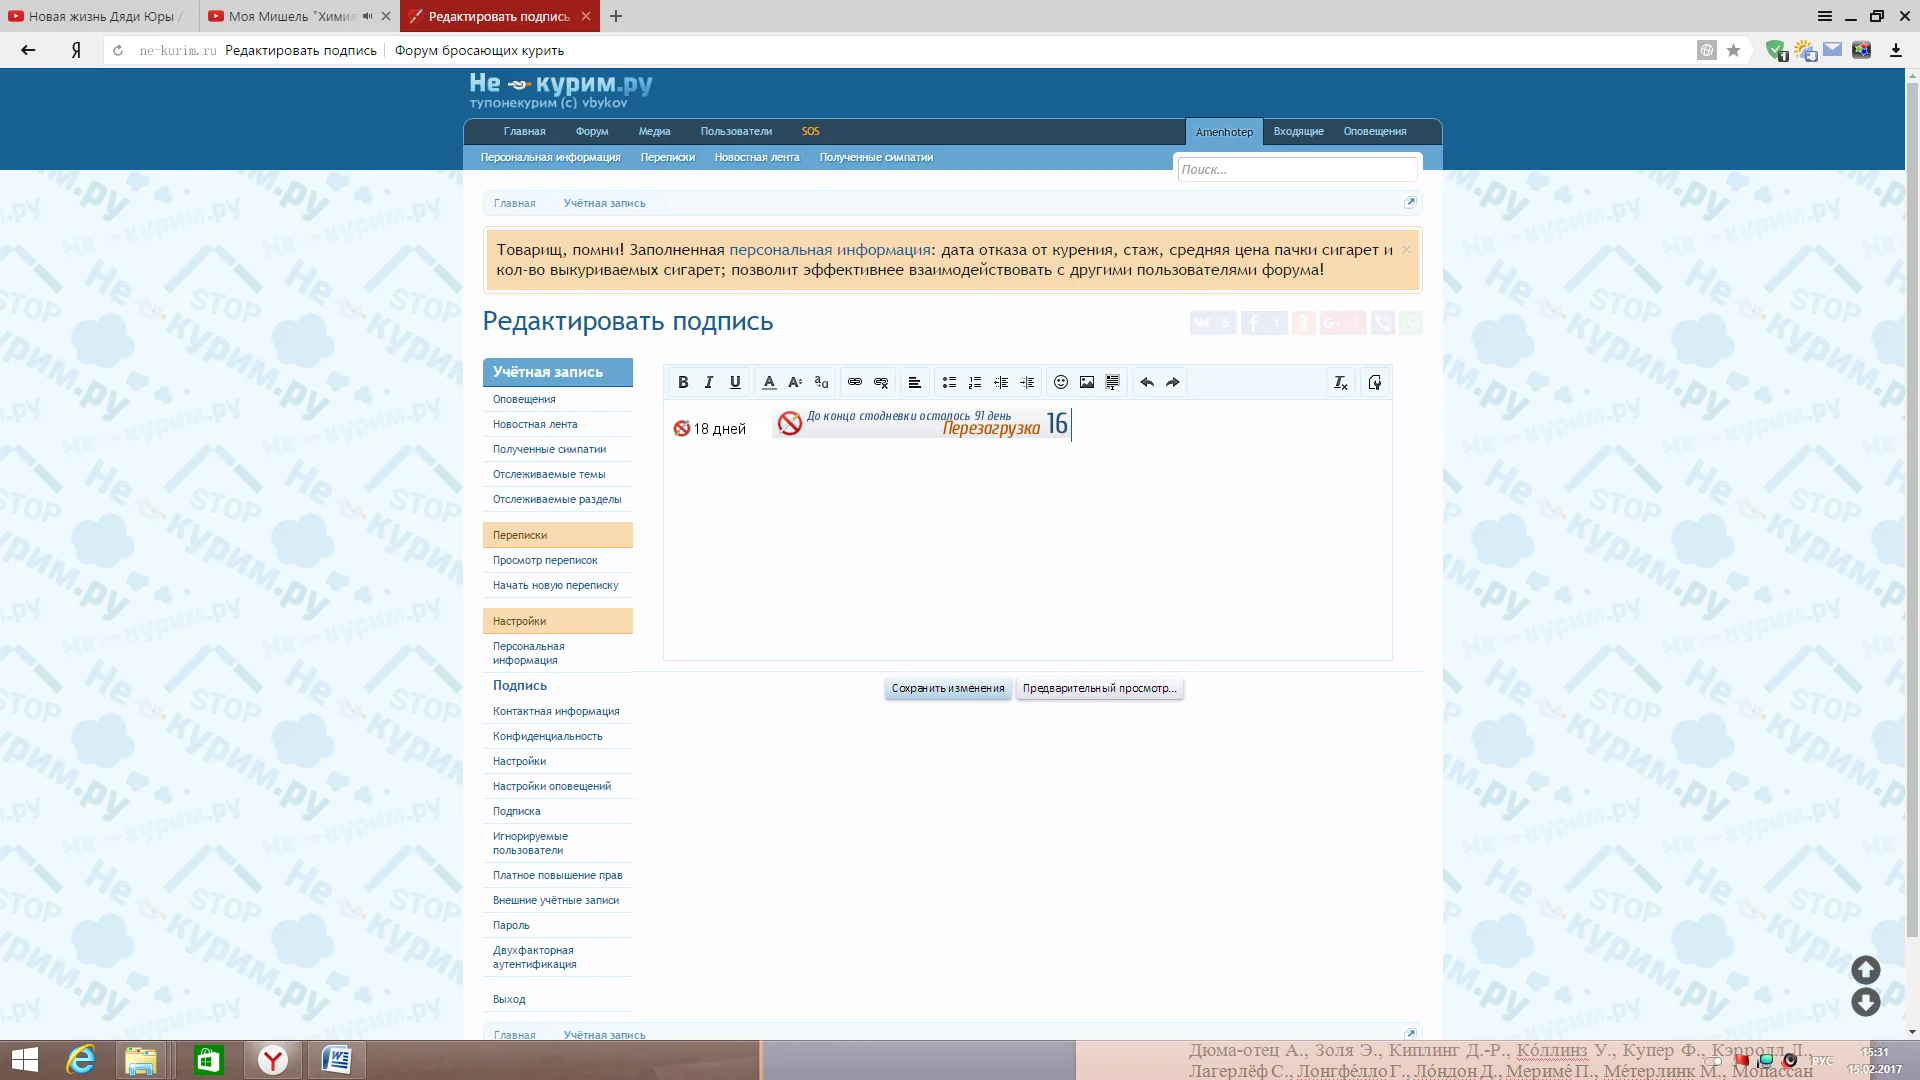Open the smilies picker icon

(x=1061, y=382)
